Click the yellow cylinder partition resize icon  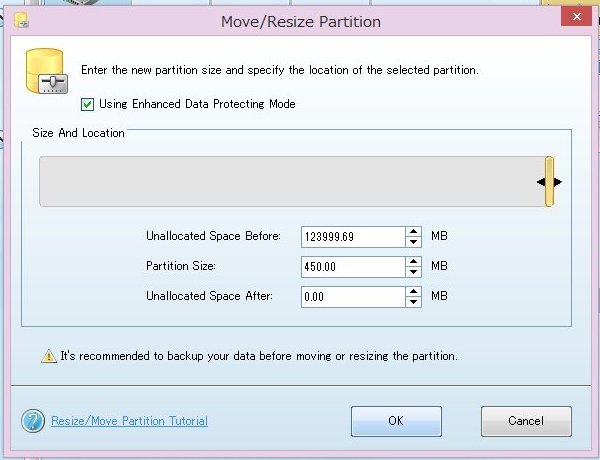[47, 71]
